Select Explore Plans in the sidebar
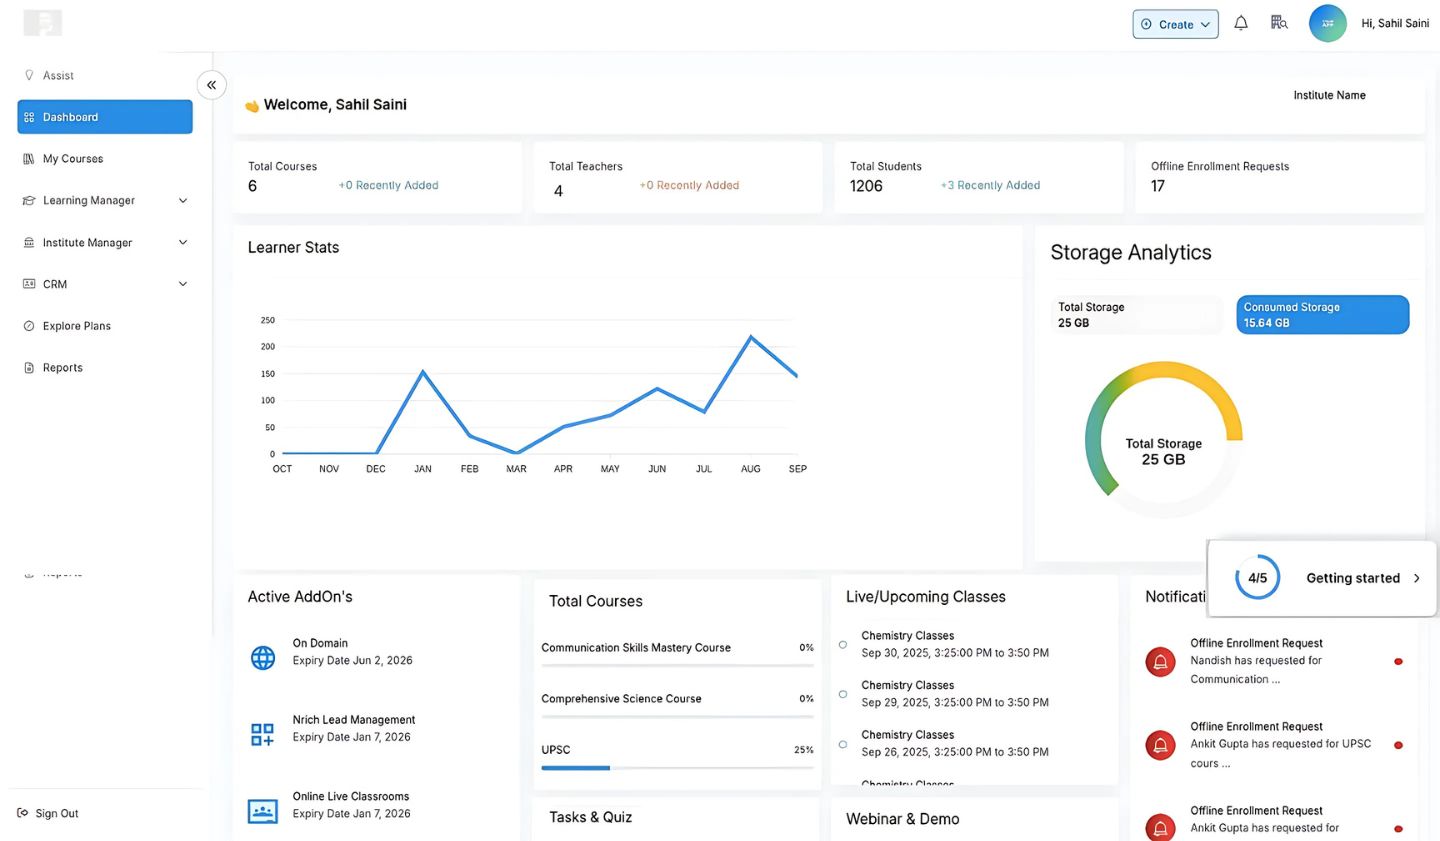 click(76, 326)
